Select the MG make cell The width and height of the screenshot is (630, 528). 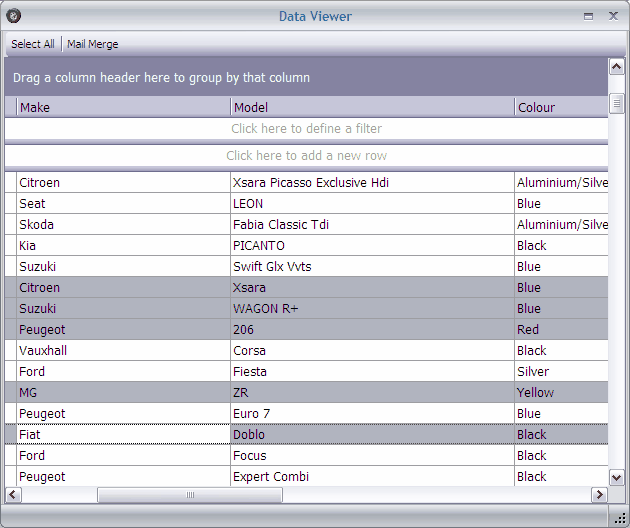(123, 392)
